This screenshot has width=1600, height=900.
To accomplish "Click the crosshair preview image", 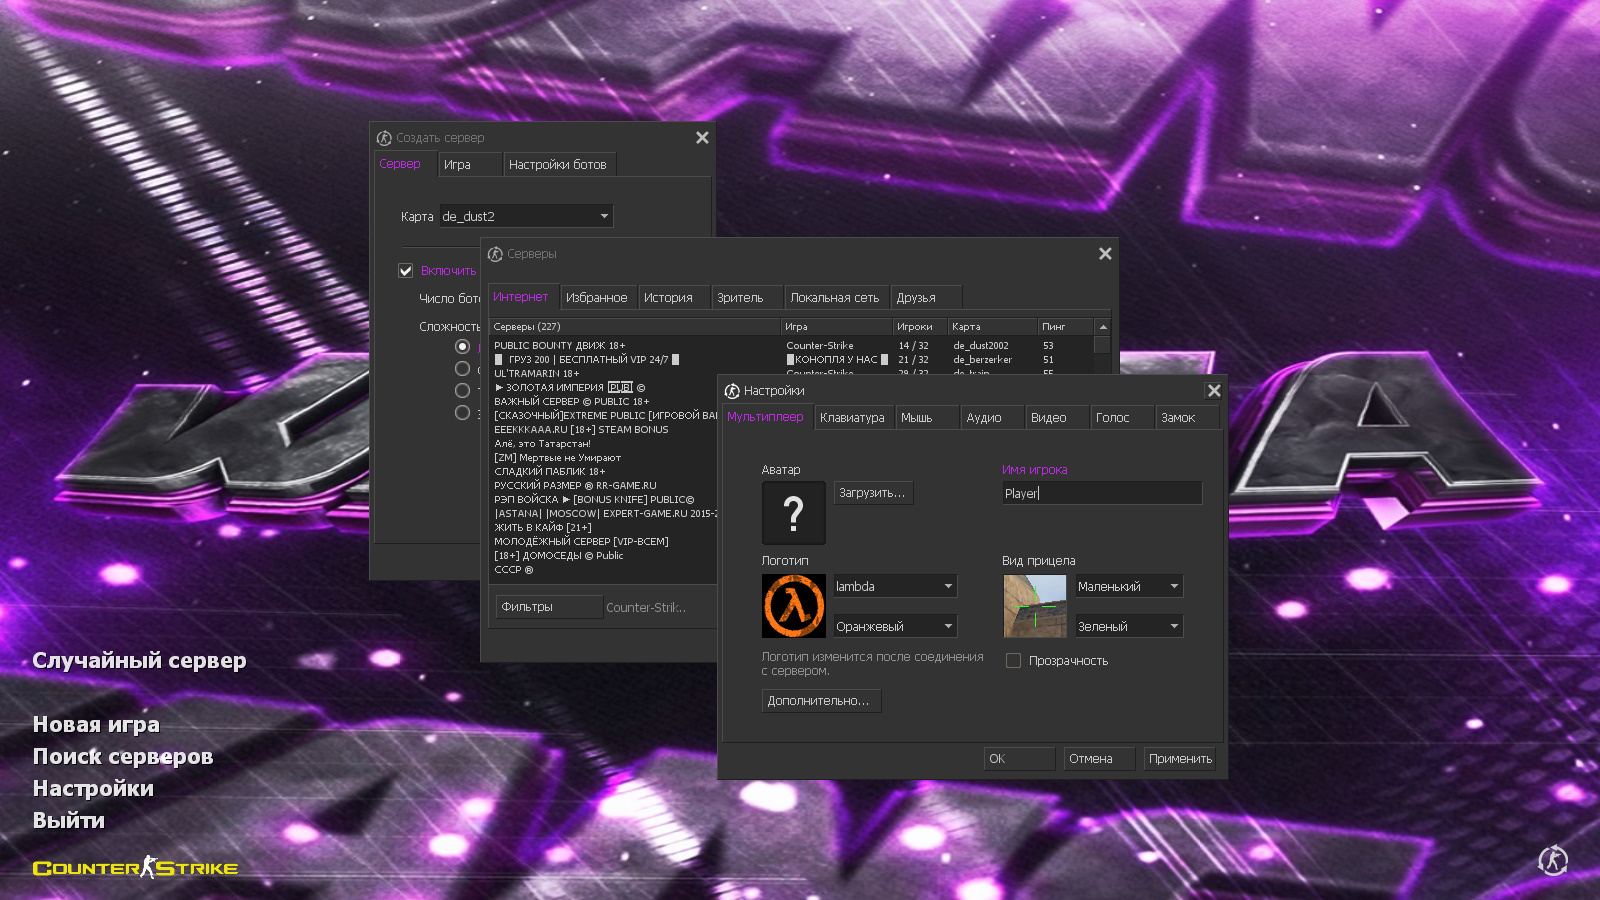I will click(1034, 606).
